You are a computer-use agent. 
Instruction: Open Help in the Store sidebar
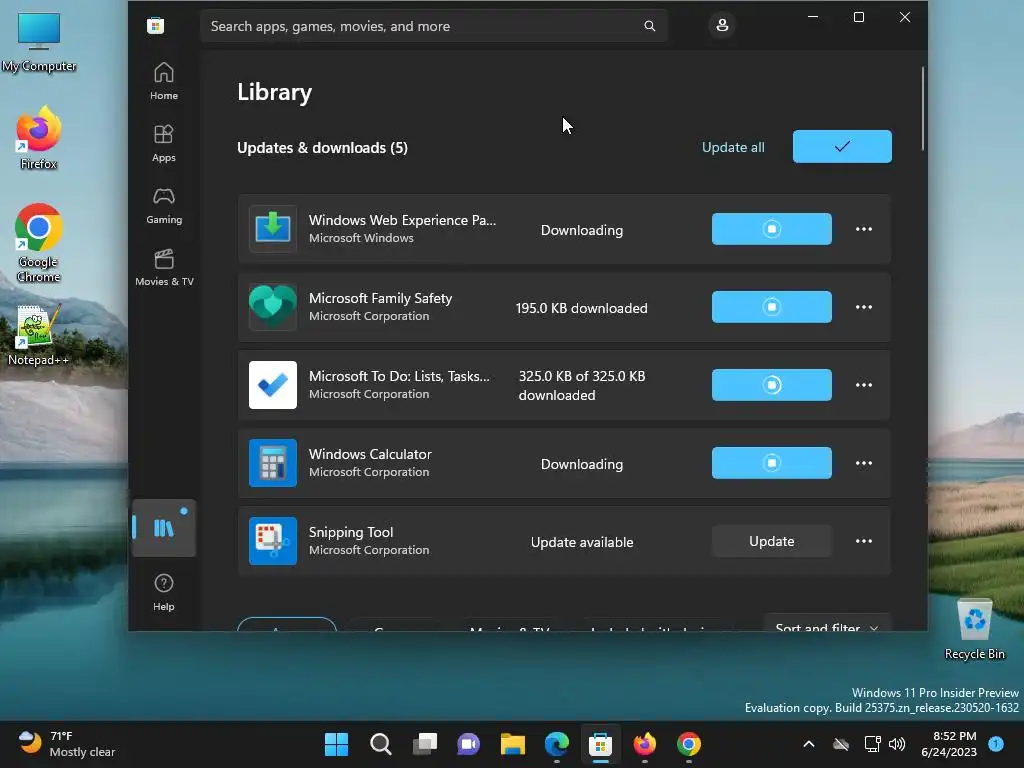click(x=163, y=592)
